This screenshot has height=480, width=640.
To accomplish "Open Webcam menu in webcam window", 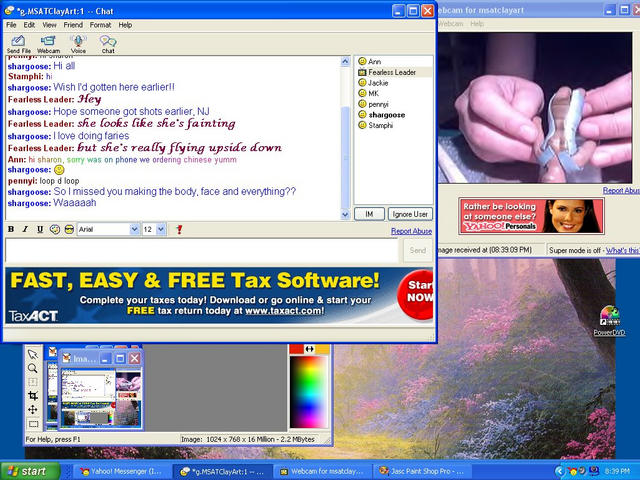I will pos(450,24).
